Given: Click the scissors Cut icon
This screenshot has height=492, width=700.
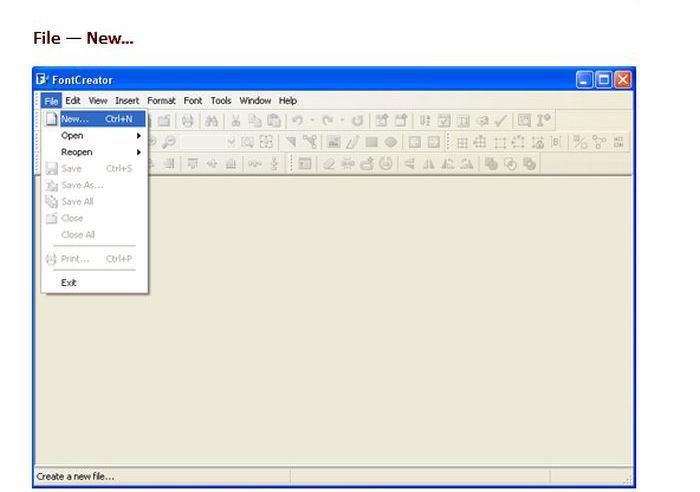Looking at the screenshot, I should point(236,119).
